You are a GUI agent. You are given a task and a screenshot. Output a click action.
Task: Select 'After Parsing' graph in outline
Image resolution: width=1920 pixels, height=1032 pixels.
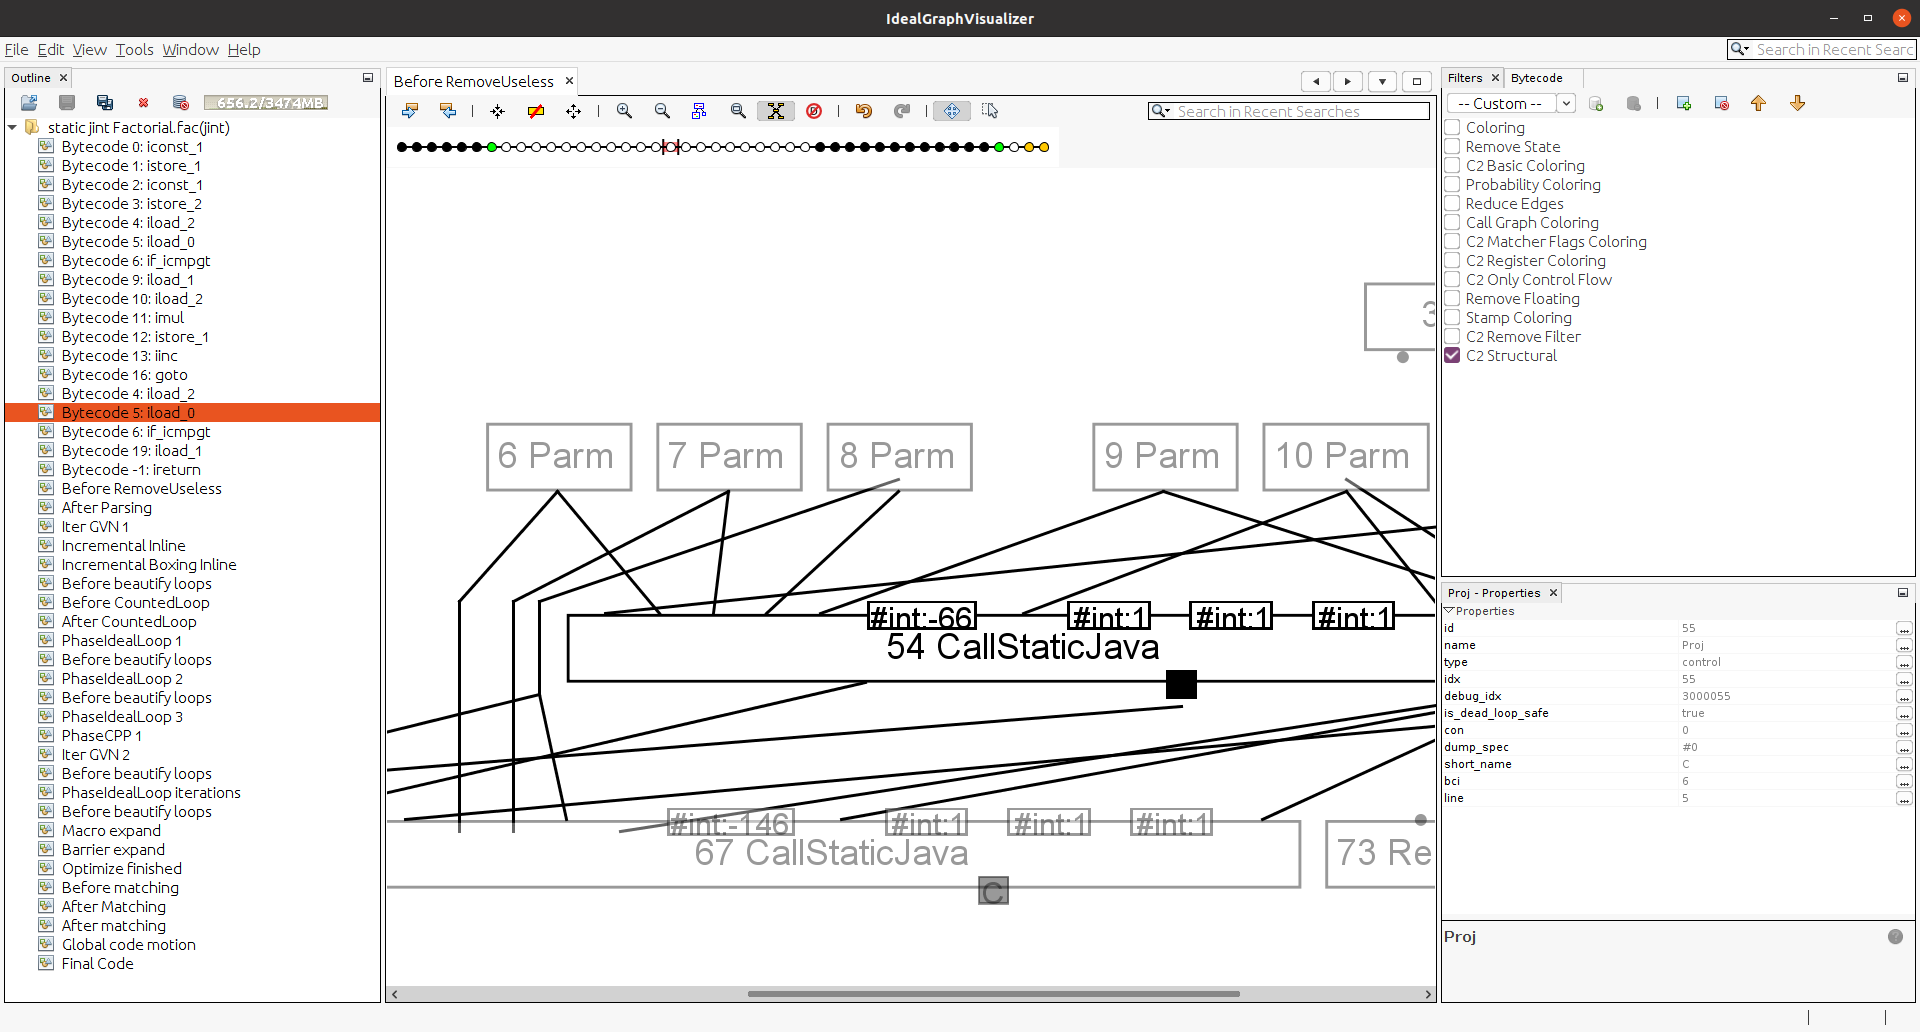click(107, 508)
